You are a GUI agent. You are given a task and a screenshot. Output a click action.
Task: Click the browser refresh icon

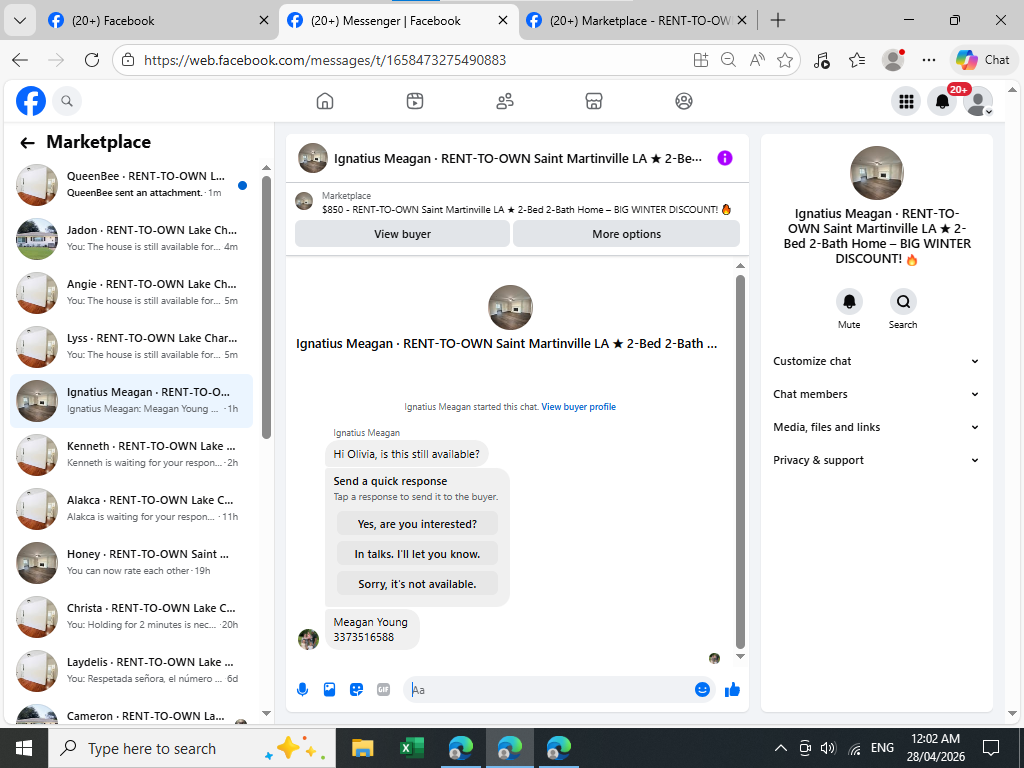point(92,60)
